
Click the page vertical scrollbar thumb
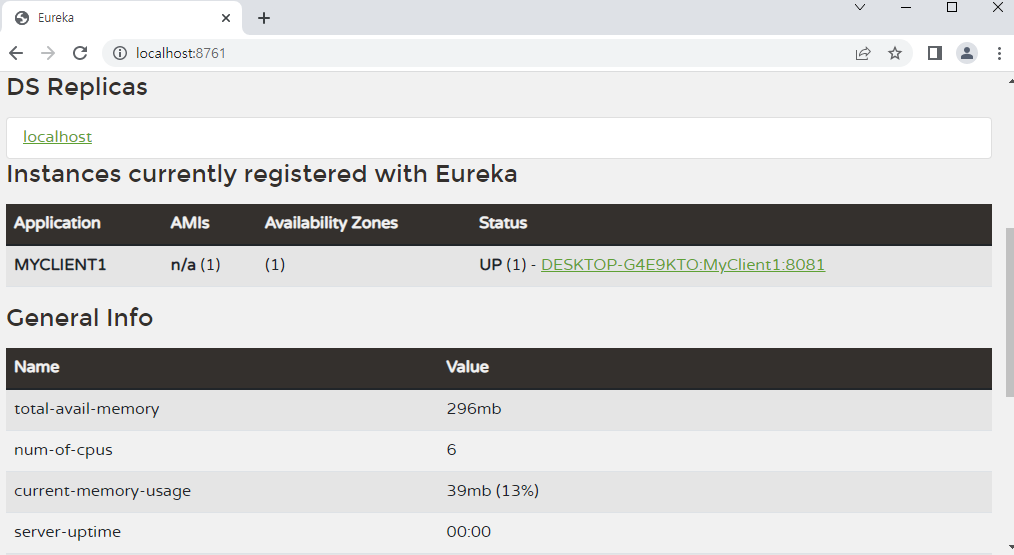1010,312
